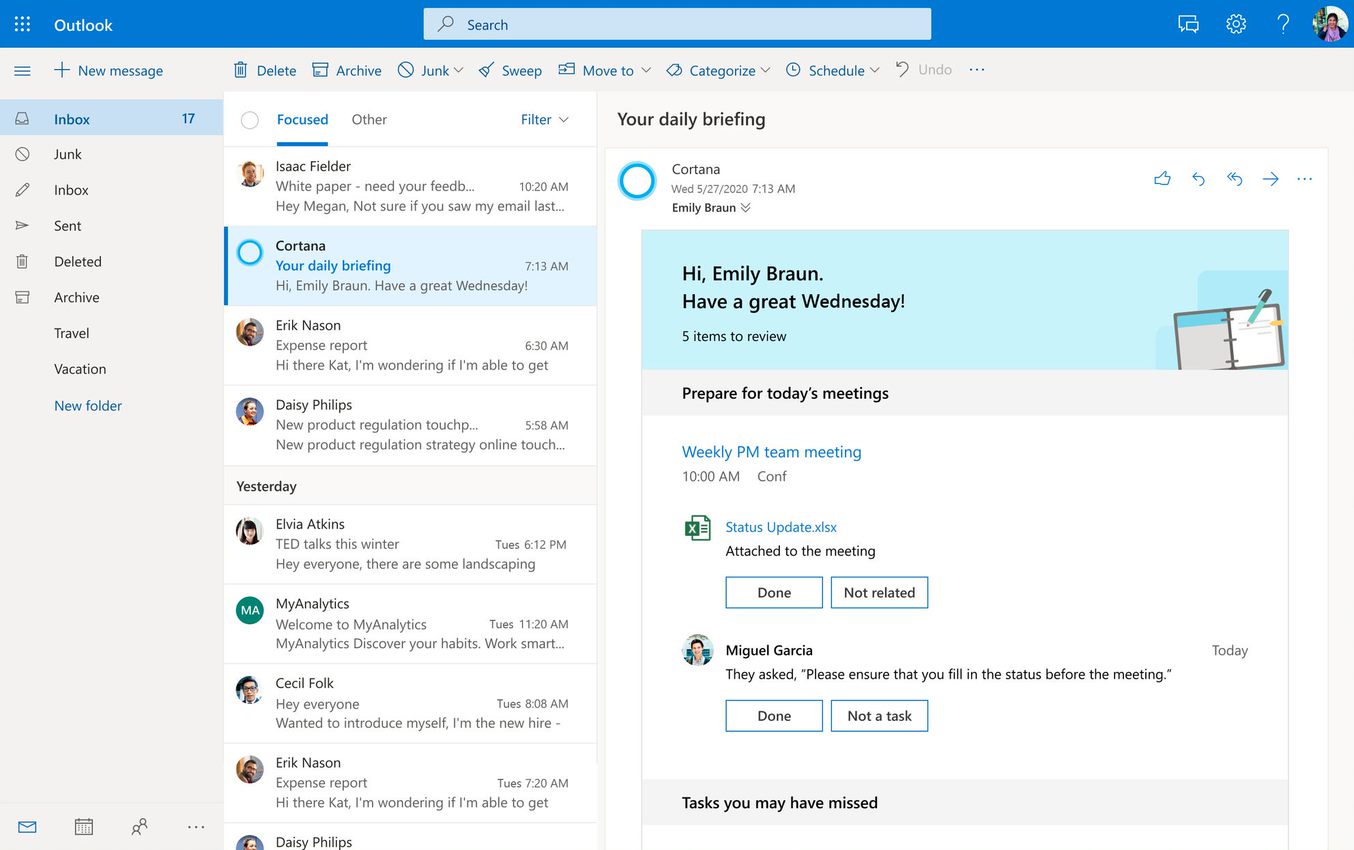Activate the Sweep tool
The width and height of the screenshot is (1354, 850).
[x=487, y=70]
